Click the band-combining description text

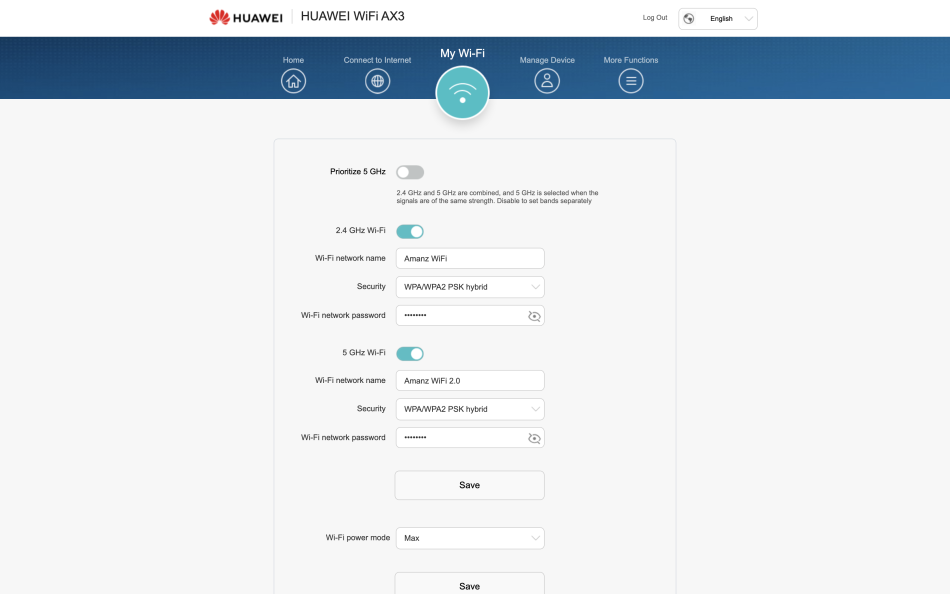click(x=497, y=197)
